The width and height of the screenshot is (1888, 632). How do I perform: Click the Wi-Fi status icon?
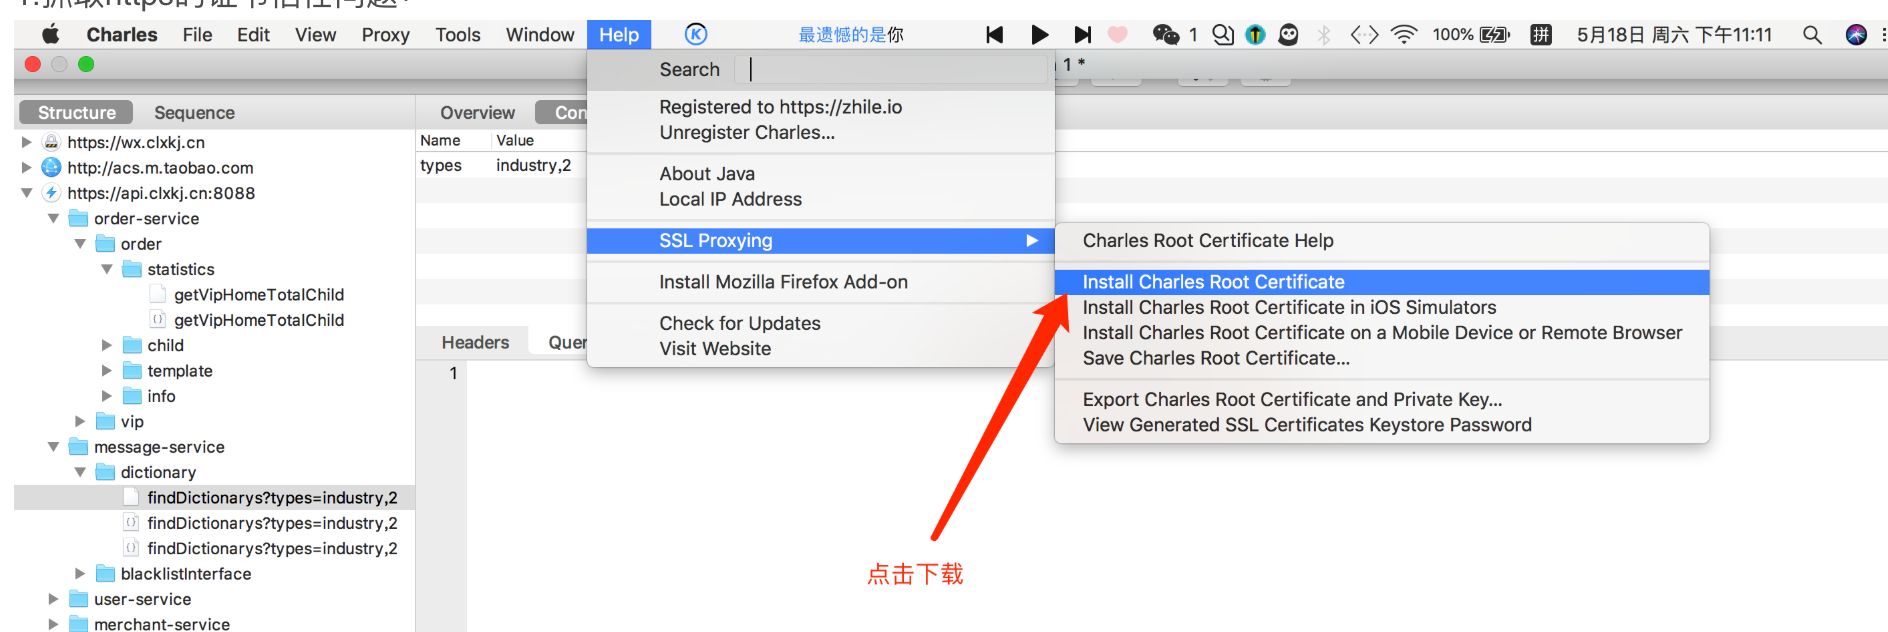tap(1404, 35)
